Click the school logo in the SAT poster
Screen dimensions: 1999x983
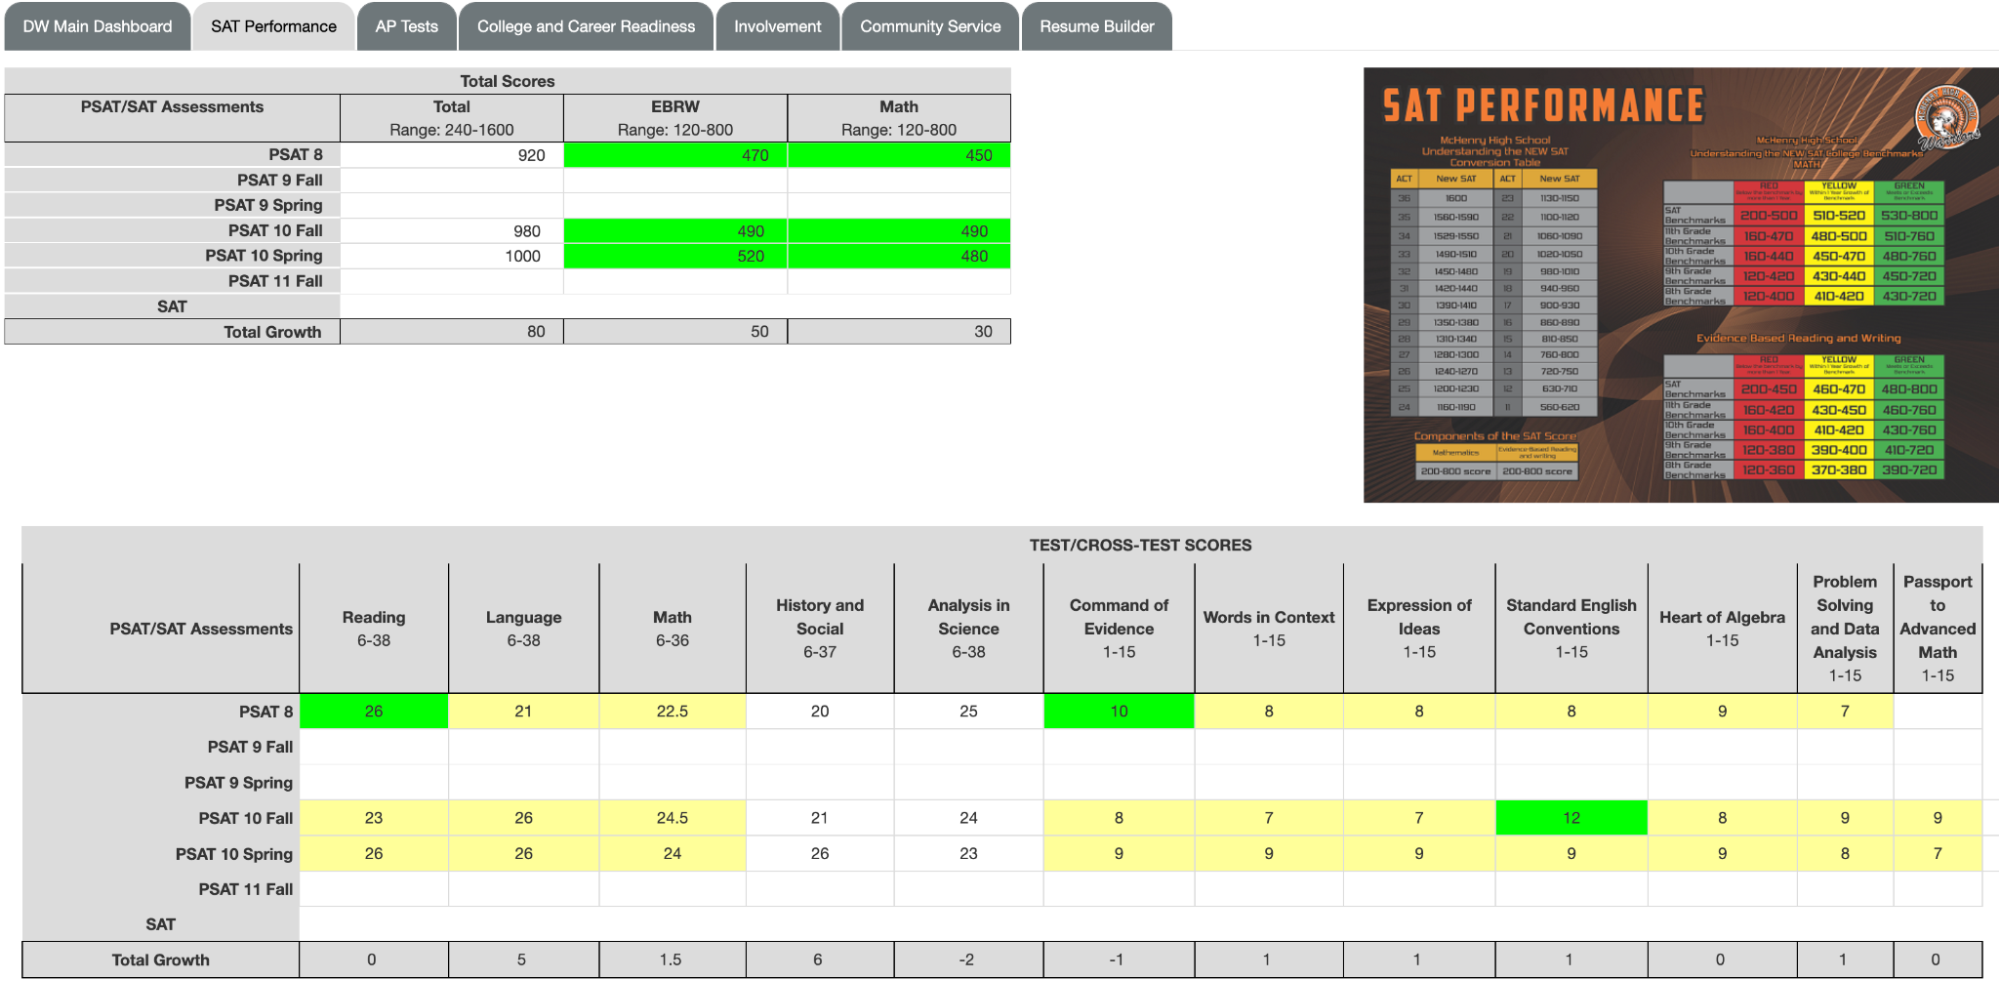point(1945,118)
